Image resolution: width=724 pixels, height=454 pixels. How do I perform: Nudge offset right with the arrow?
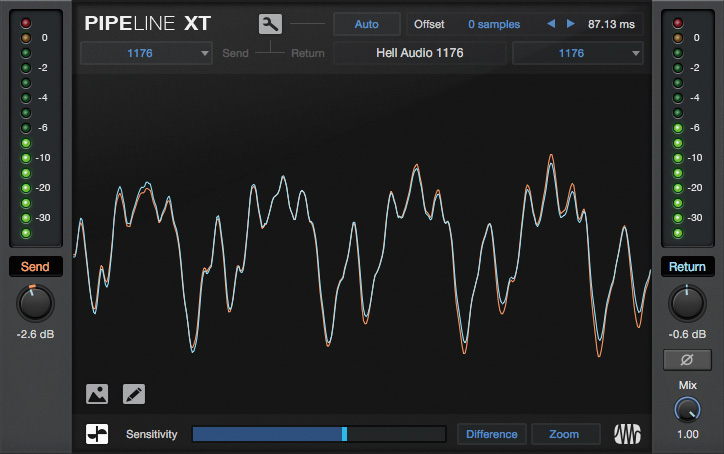pyautogui.click(x=571, y=24)
